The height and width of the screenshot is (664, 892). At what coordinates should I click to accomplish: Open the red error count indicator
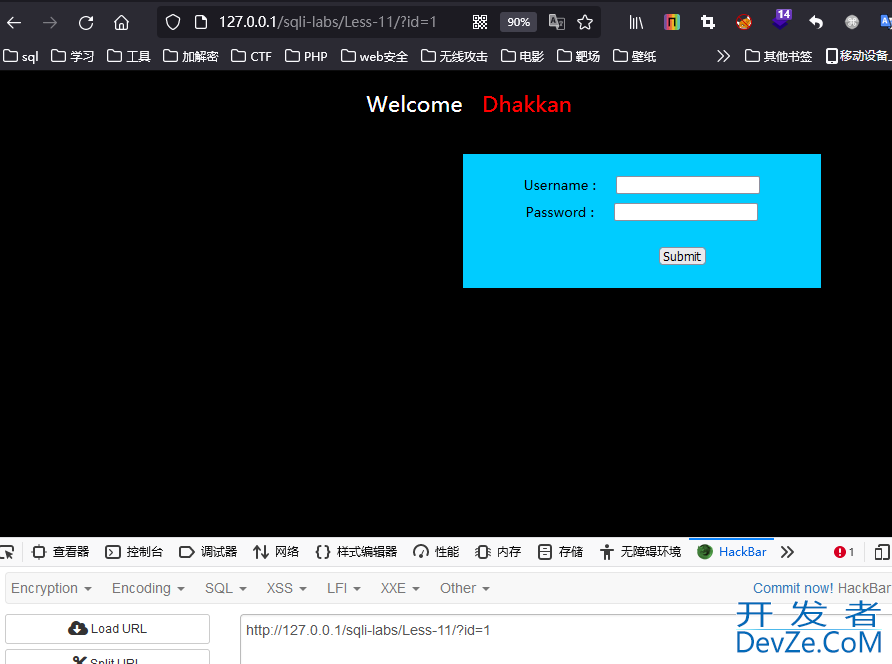click(x=844, y=552)
